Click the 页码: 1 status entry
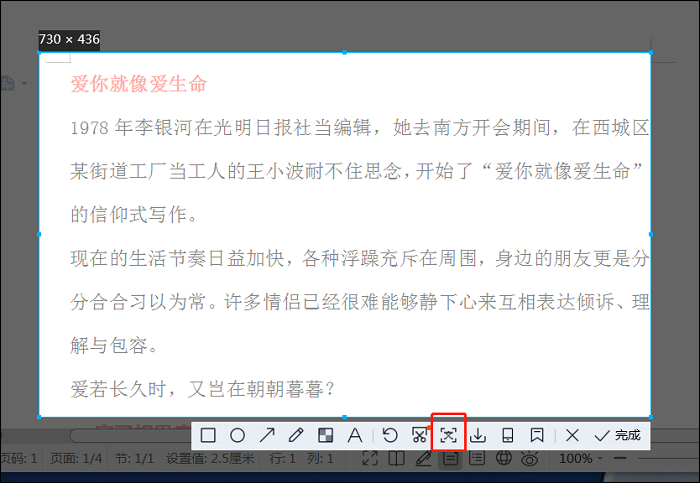The image size is (700, 483). (x=19, y=458)
